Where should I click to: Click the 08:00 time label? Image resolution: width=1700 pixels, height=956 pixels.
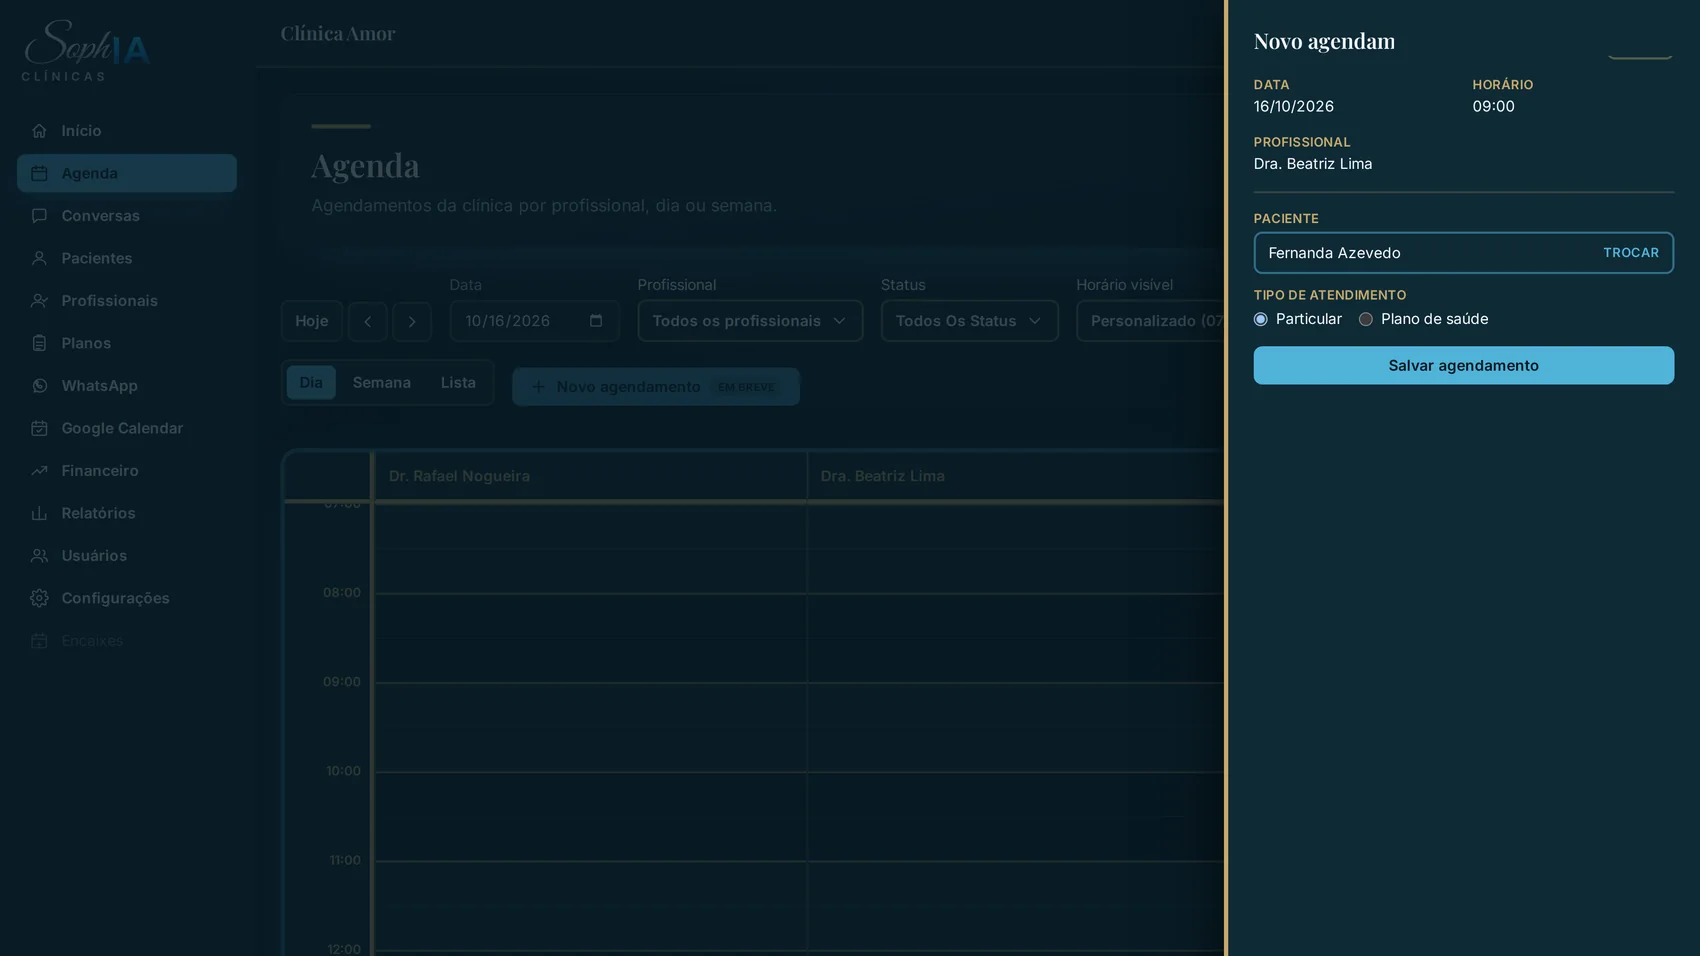pyautogui.click(x=342, y=593)
